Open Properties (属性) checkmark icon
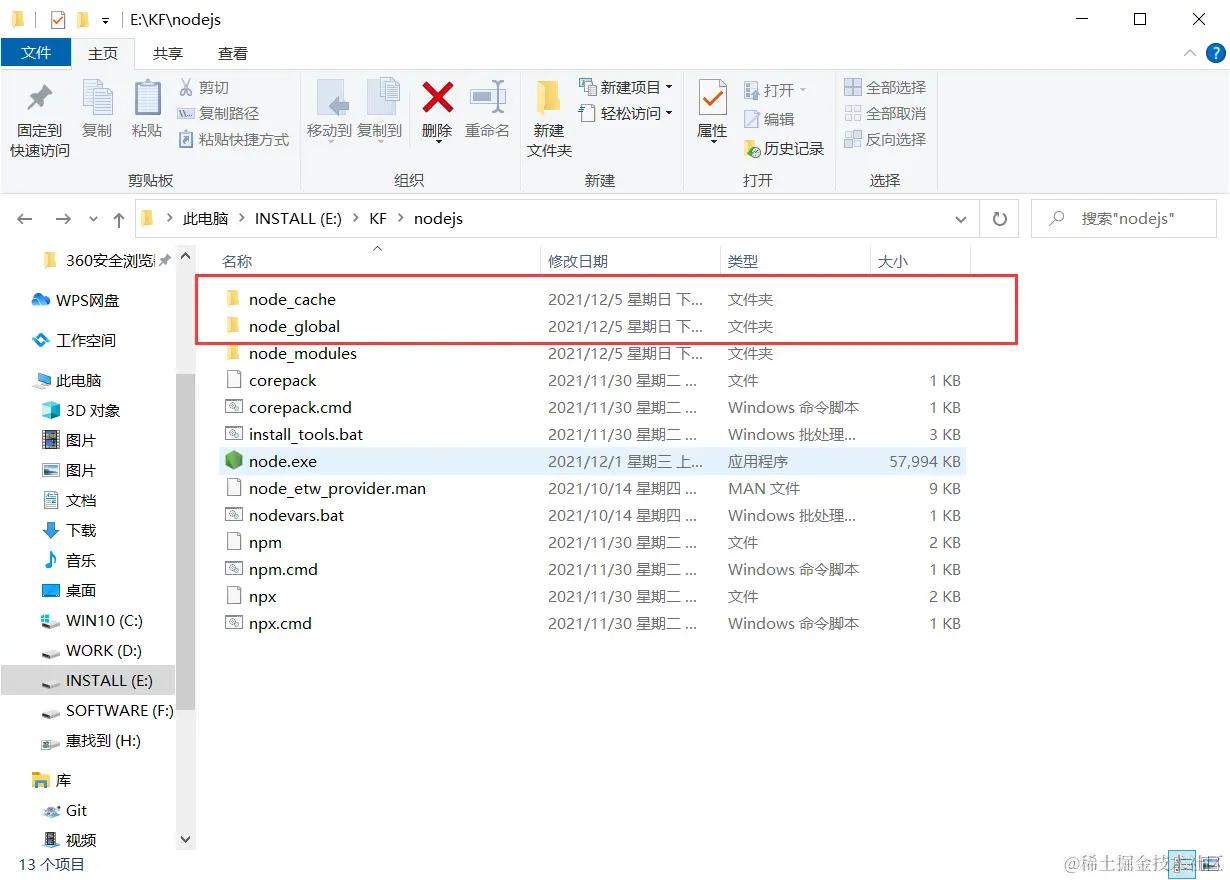The image size is (1230, 880). (x=712, y=98)
